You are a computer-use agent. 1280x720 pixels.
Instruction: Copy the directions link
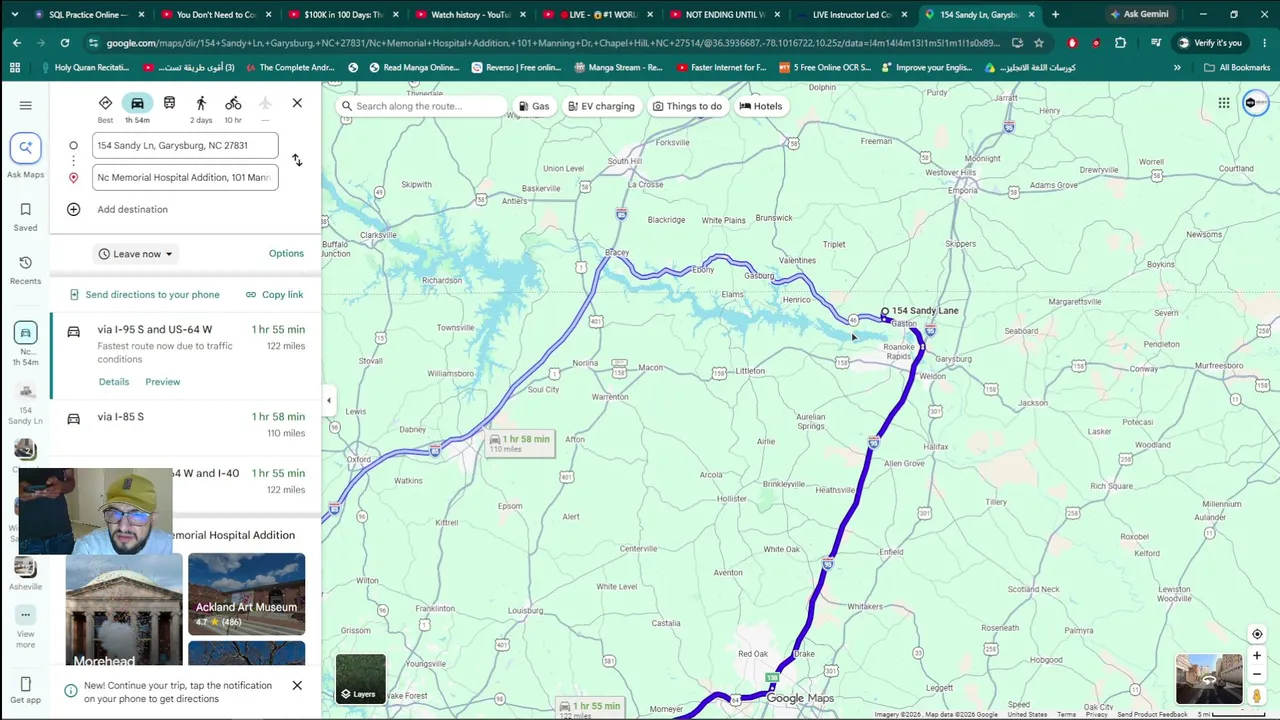274,294
